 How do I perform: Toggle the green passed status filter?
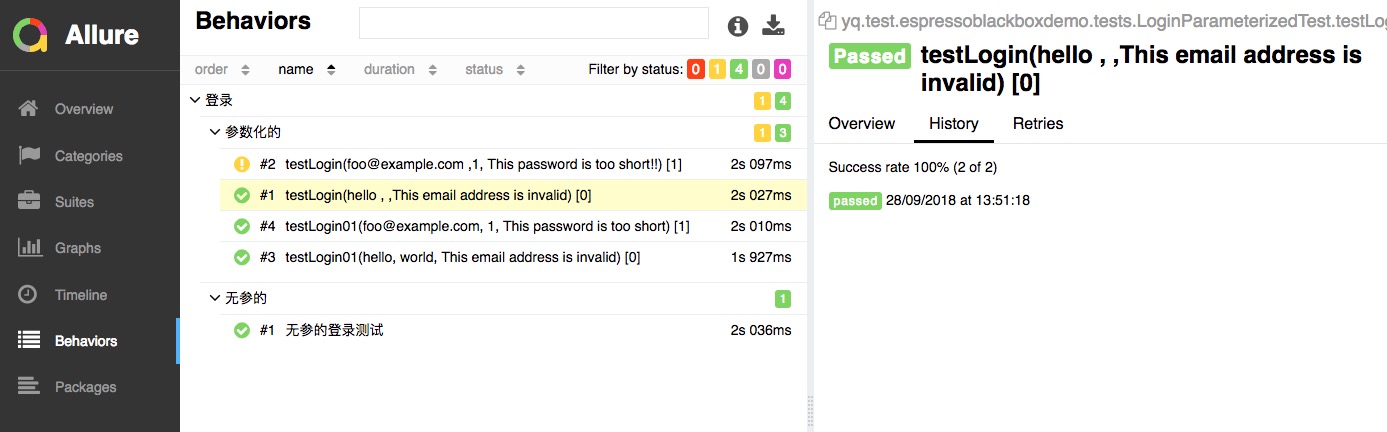739,69
